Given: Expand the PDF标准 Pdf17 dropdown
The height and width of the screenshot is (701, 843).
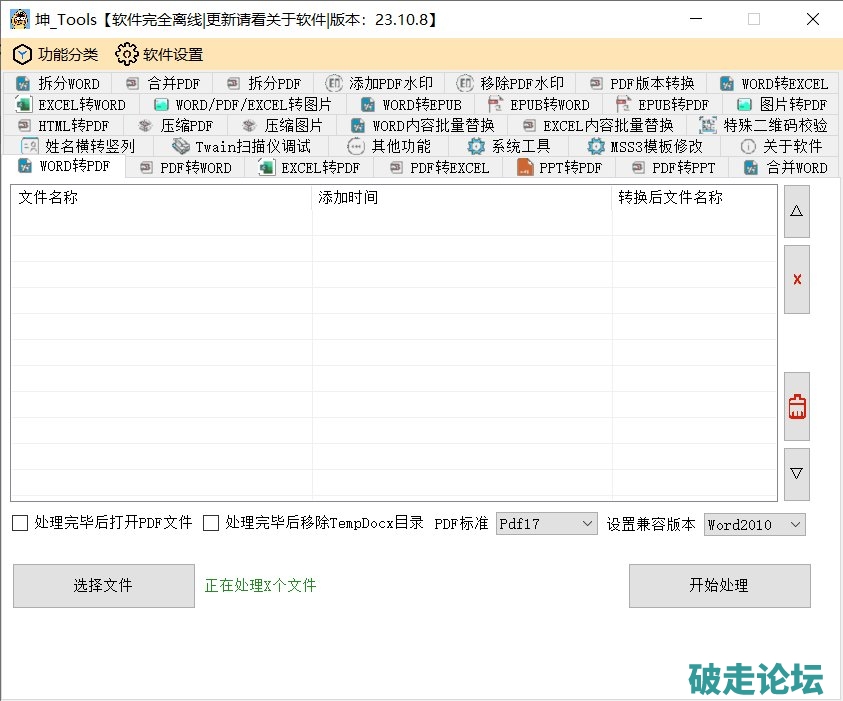Looking at the screenshot, I should tap(546, 524).
